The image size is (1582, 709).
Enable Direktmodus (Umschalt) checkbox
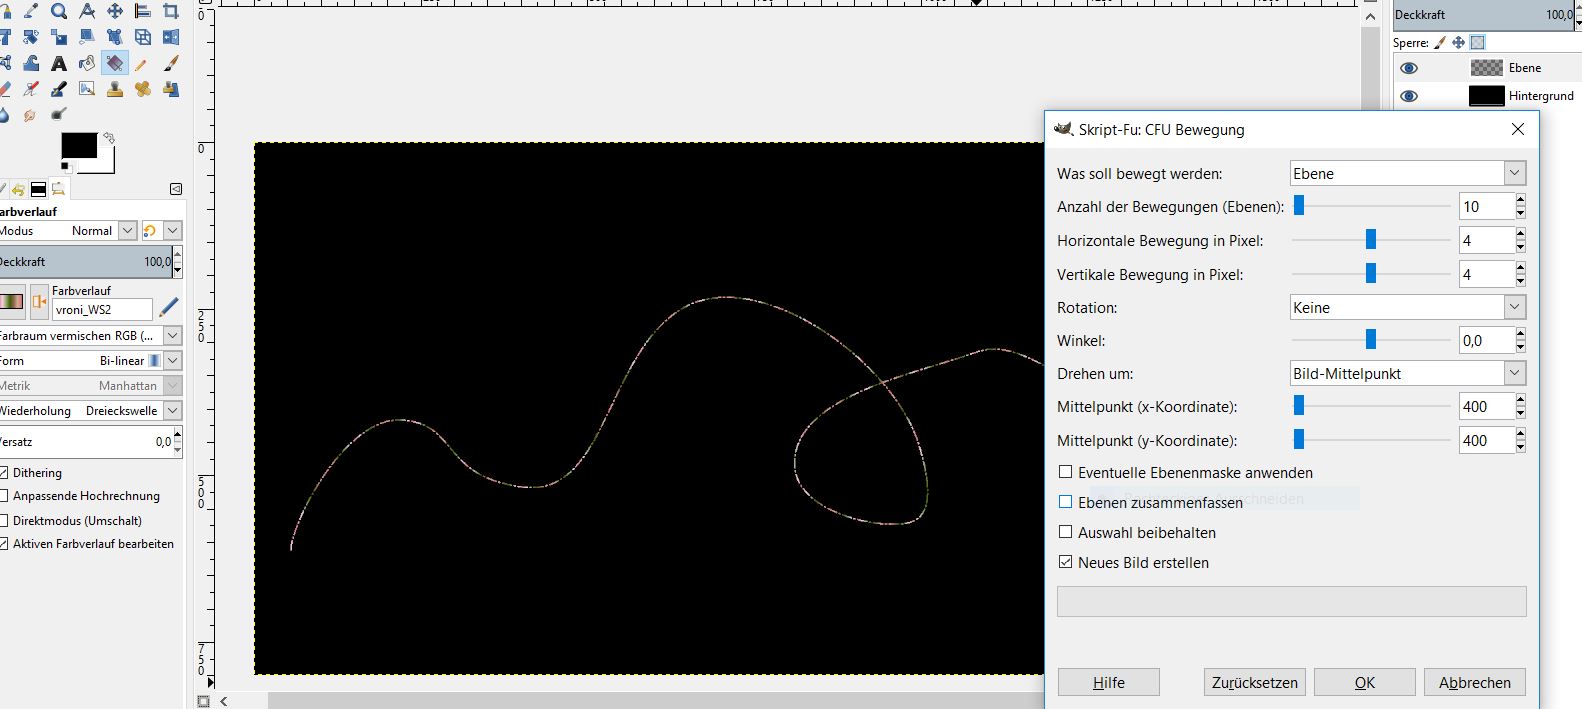4,520
